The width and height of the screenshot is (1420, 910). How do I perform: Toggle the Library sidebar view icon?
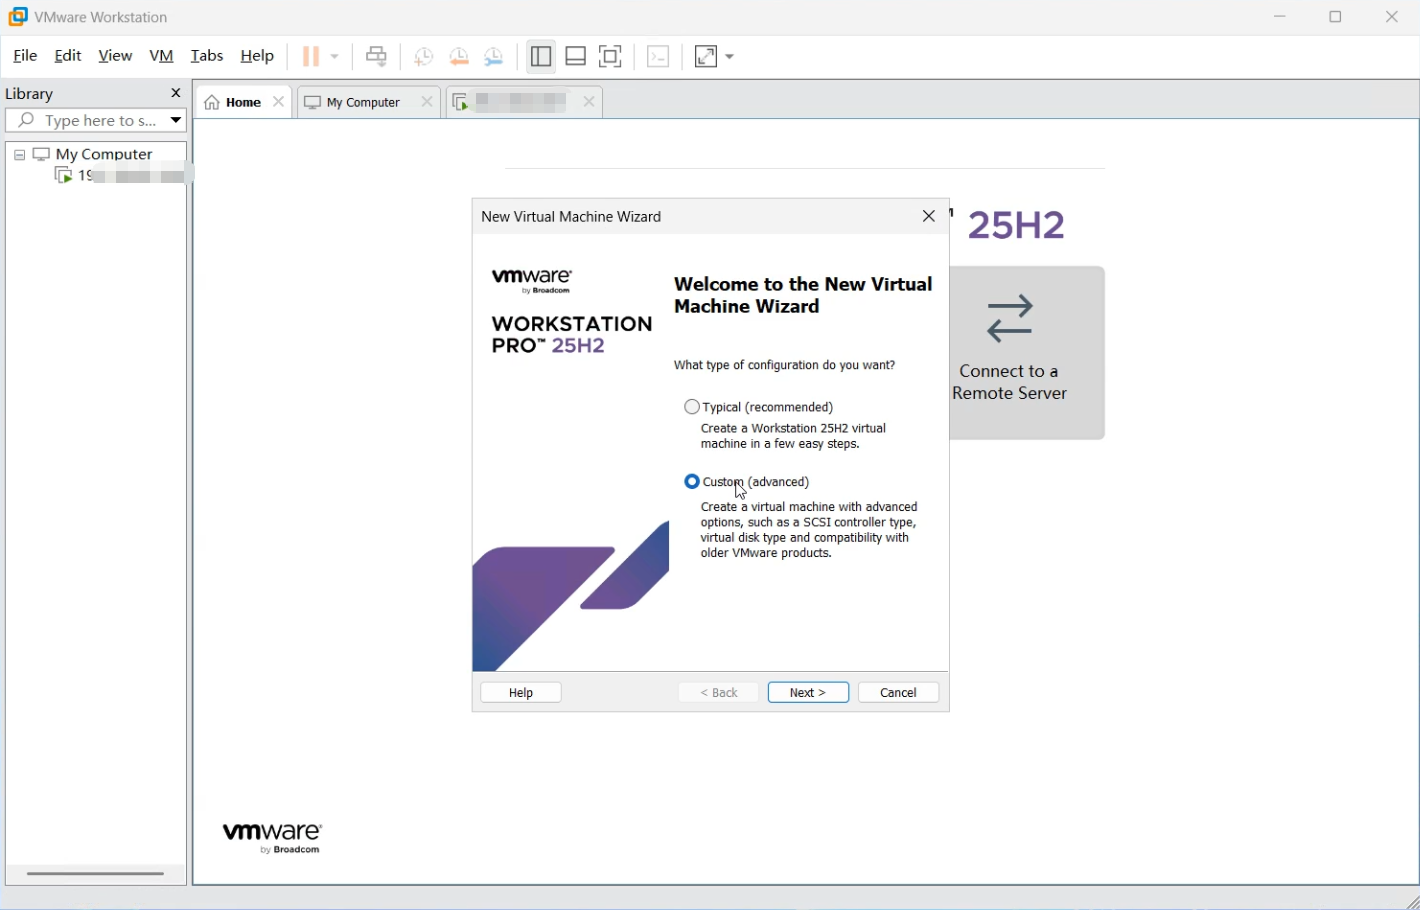[541, 57]
